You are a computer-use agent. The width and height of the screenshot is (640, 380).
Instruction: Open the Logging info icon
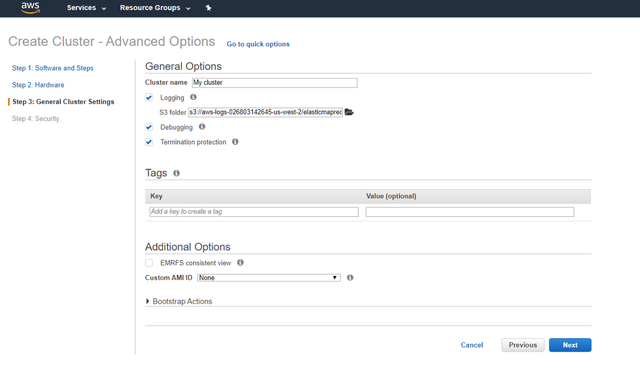point(193,97)
